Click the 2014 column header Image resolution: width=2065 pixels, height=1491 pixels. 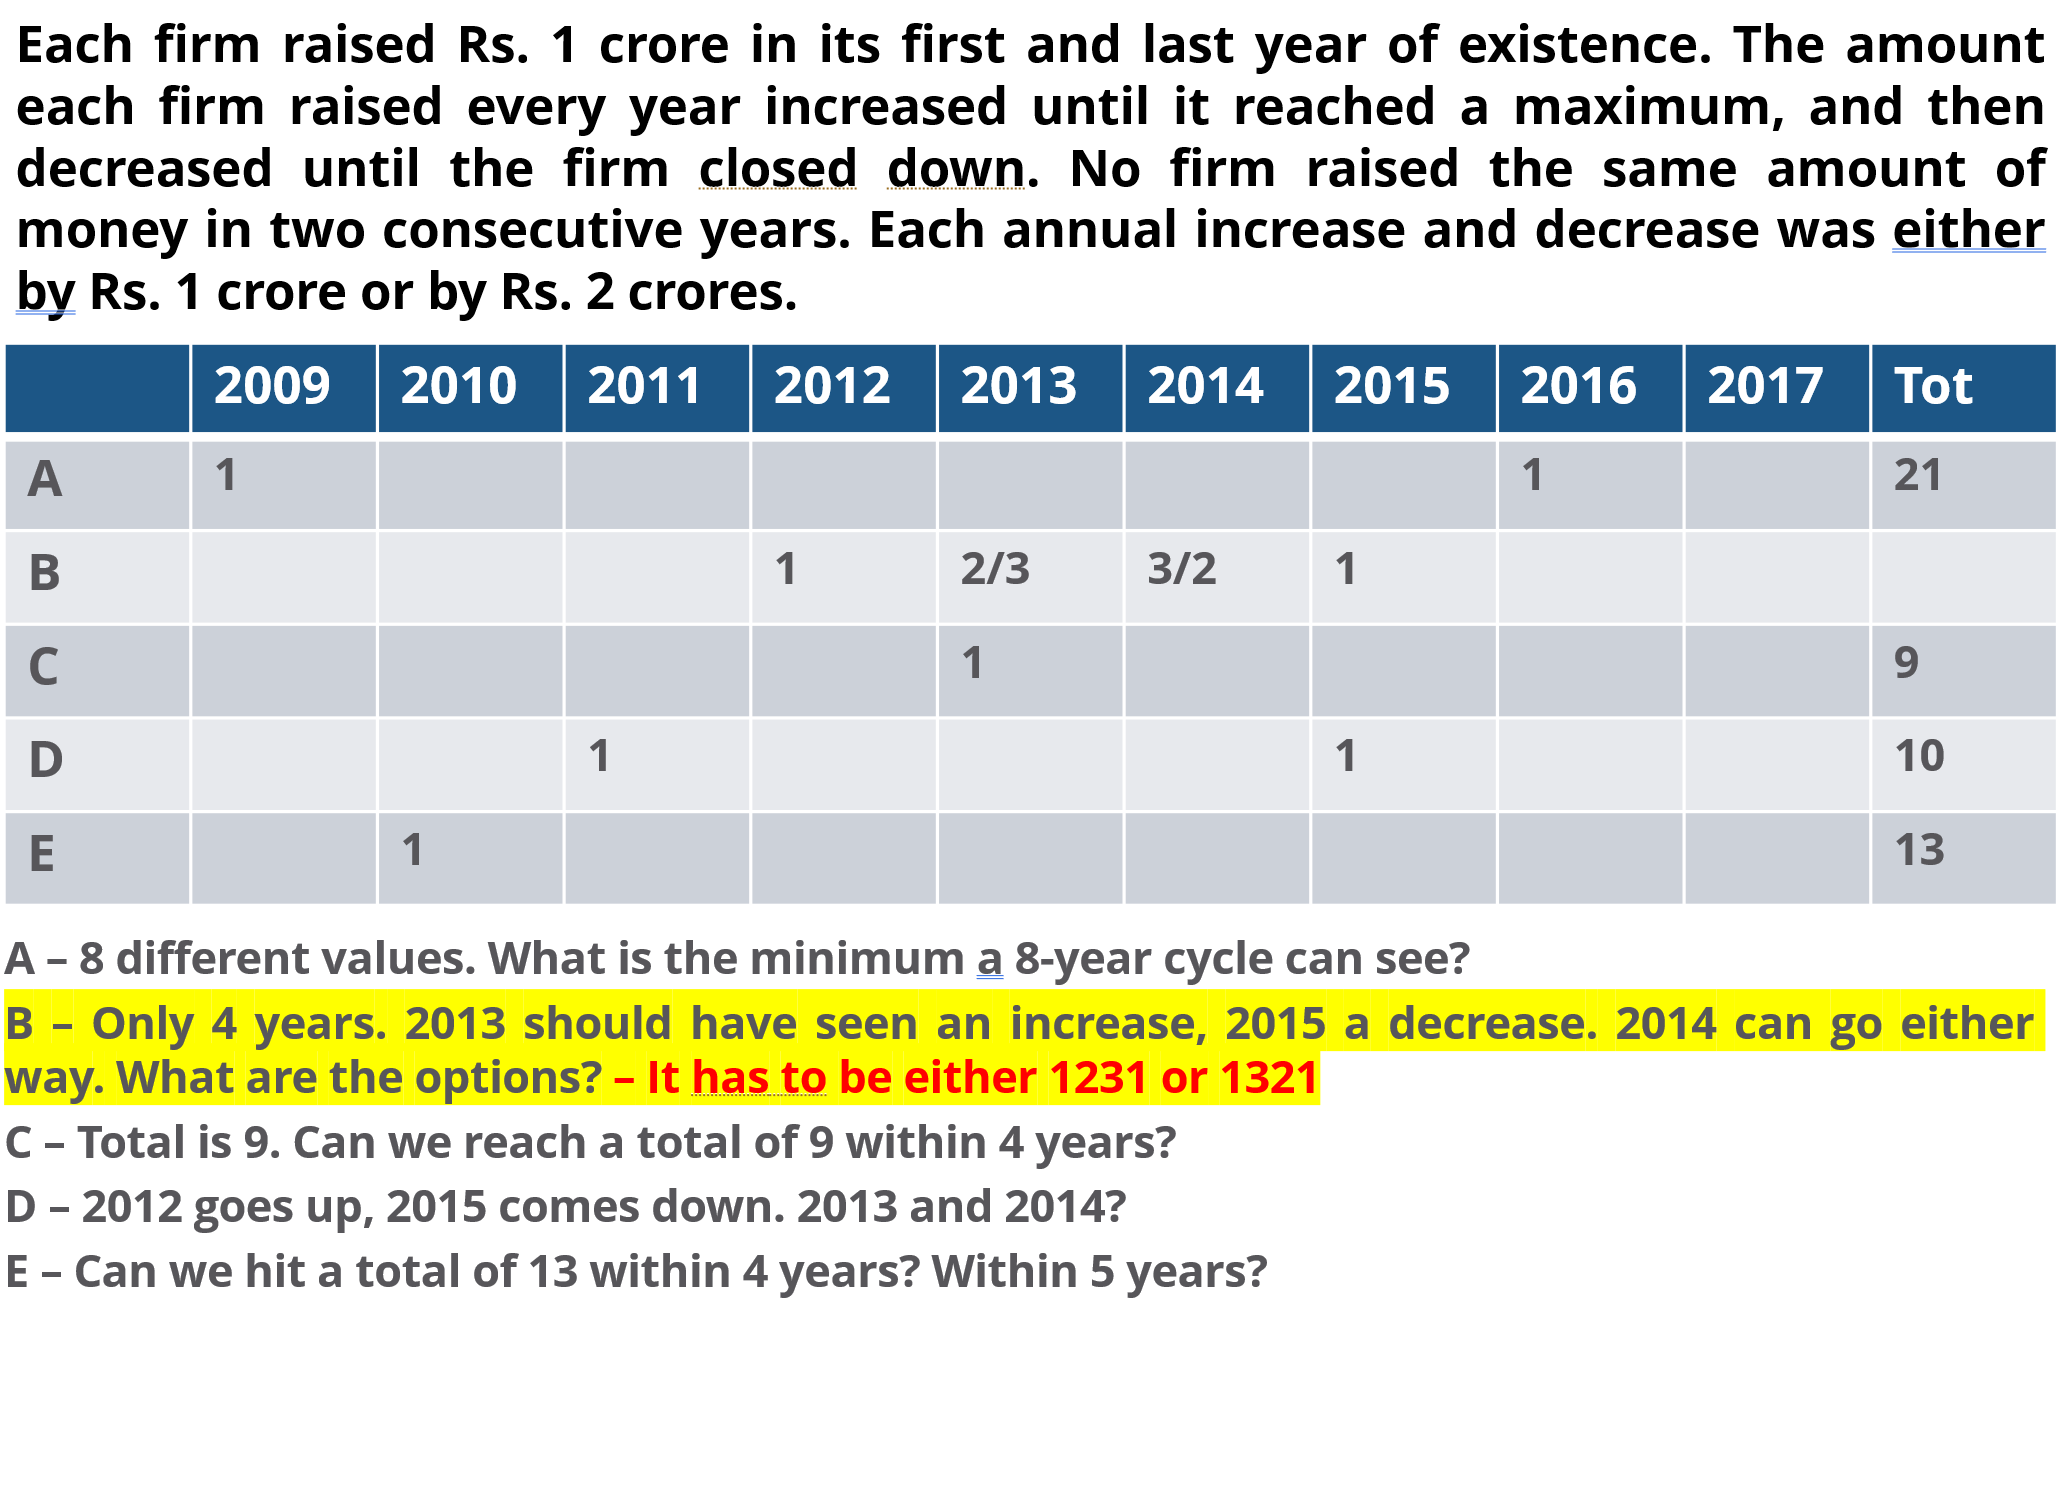[1217, 389]
